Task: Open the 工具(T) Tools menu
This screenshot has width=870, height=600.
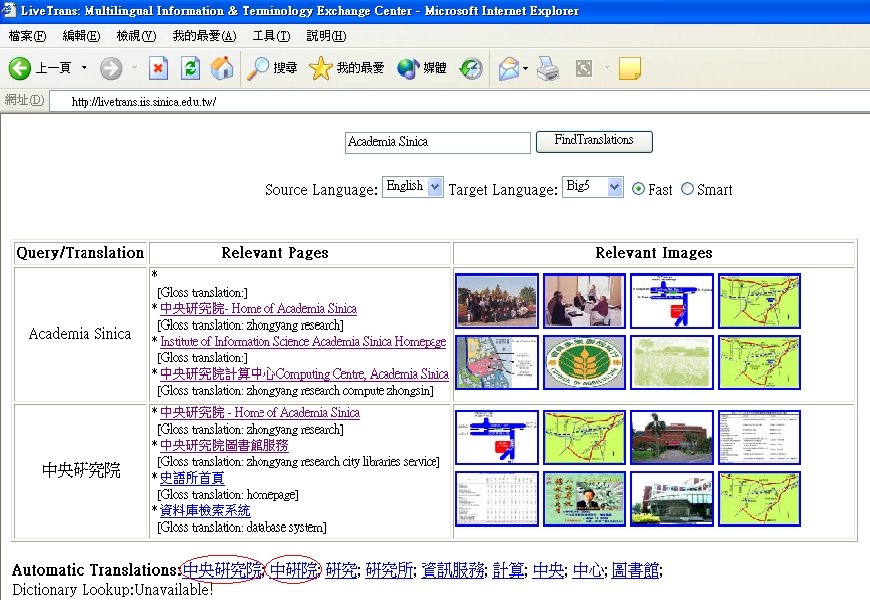Action: 271,36
